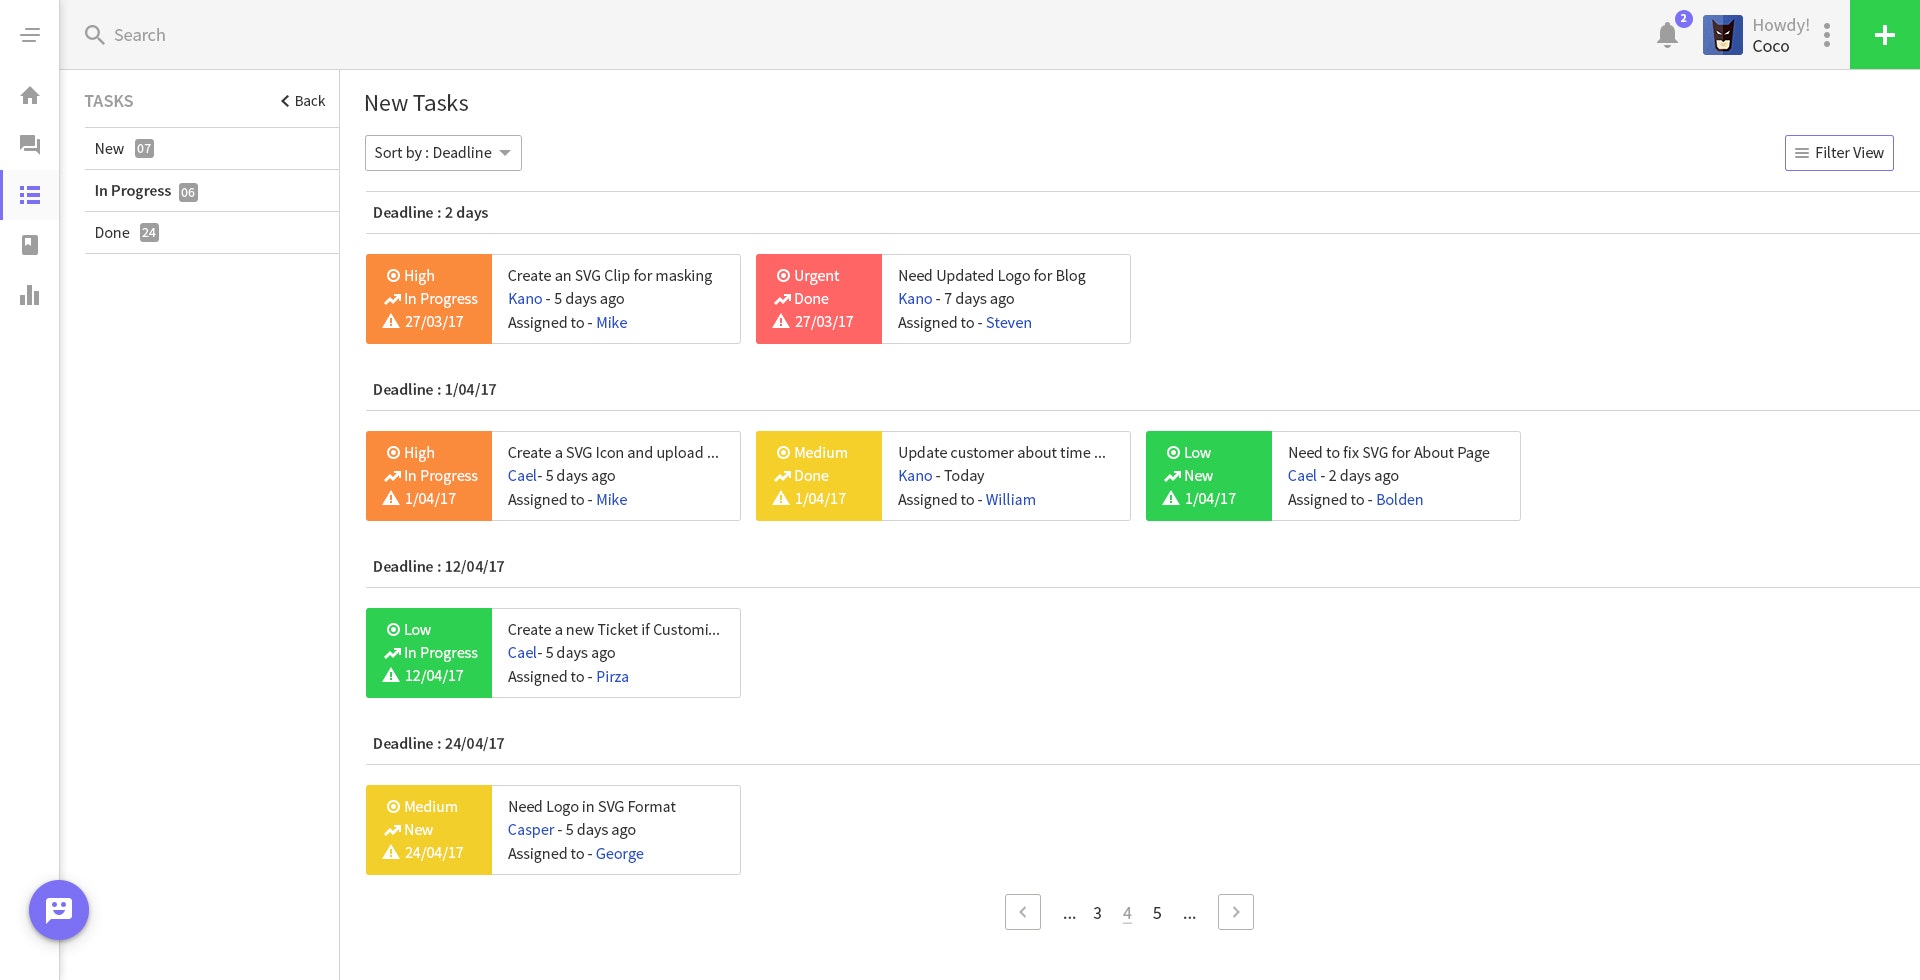Click deadline warning icon on 24/04/17 card
Image resolution: width=1920 pixels, height=980 pixels.
coord(391,853)
